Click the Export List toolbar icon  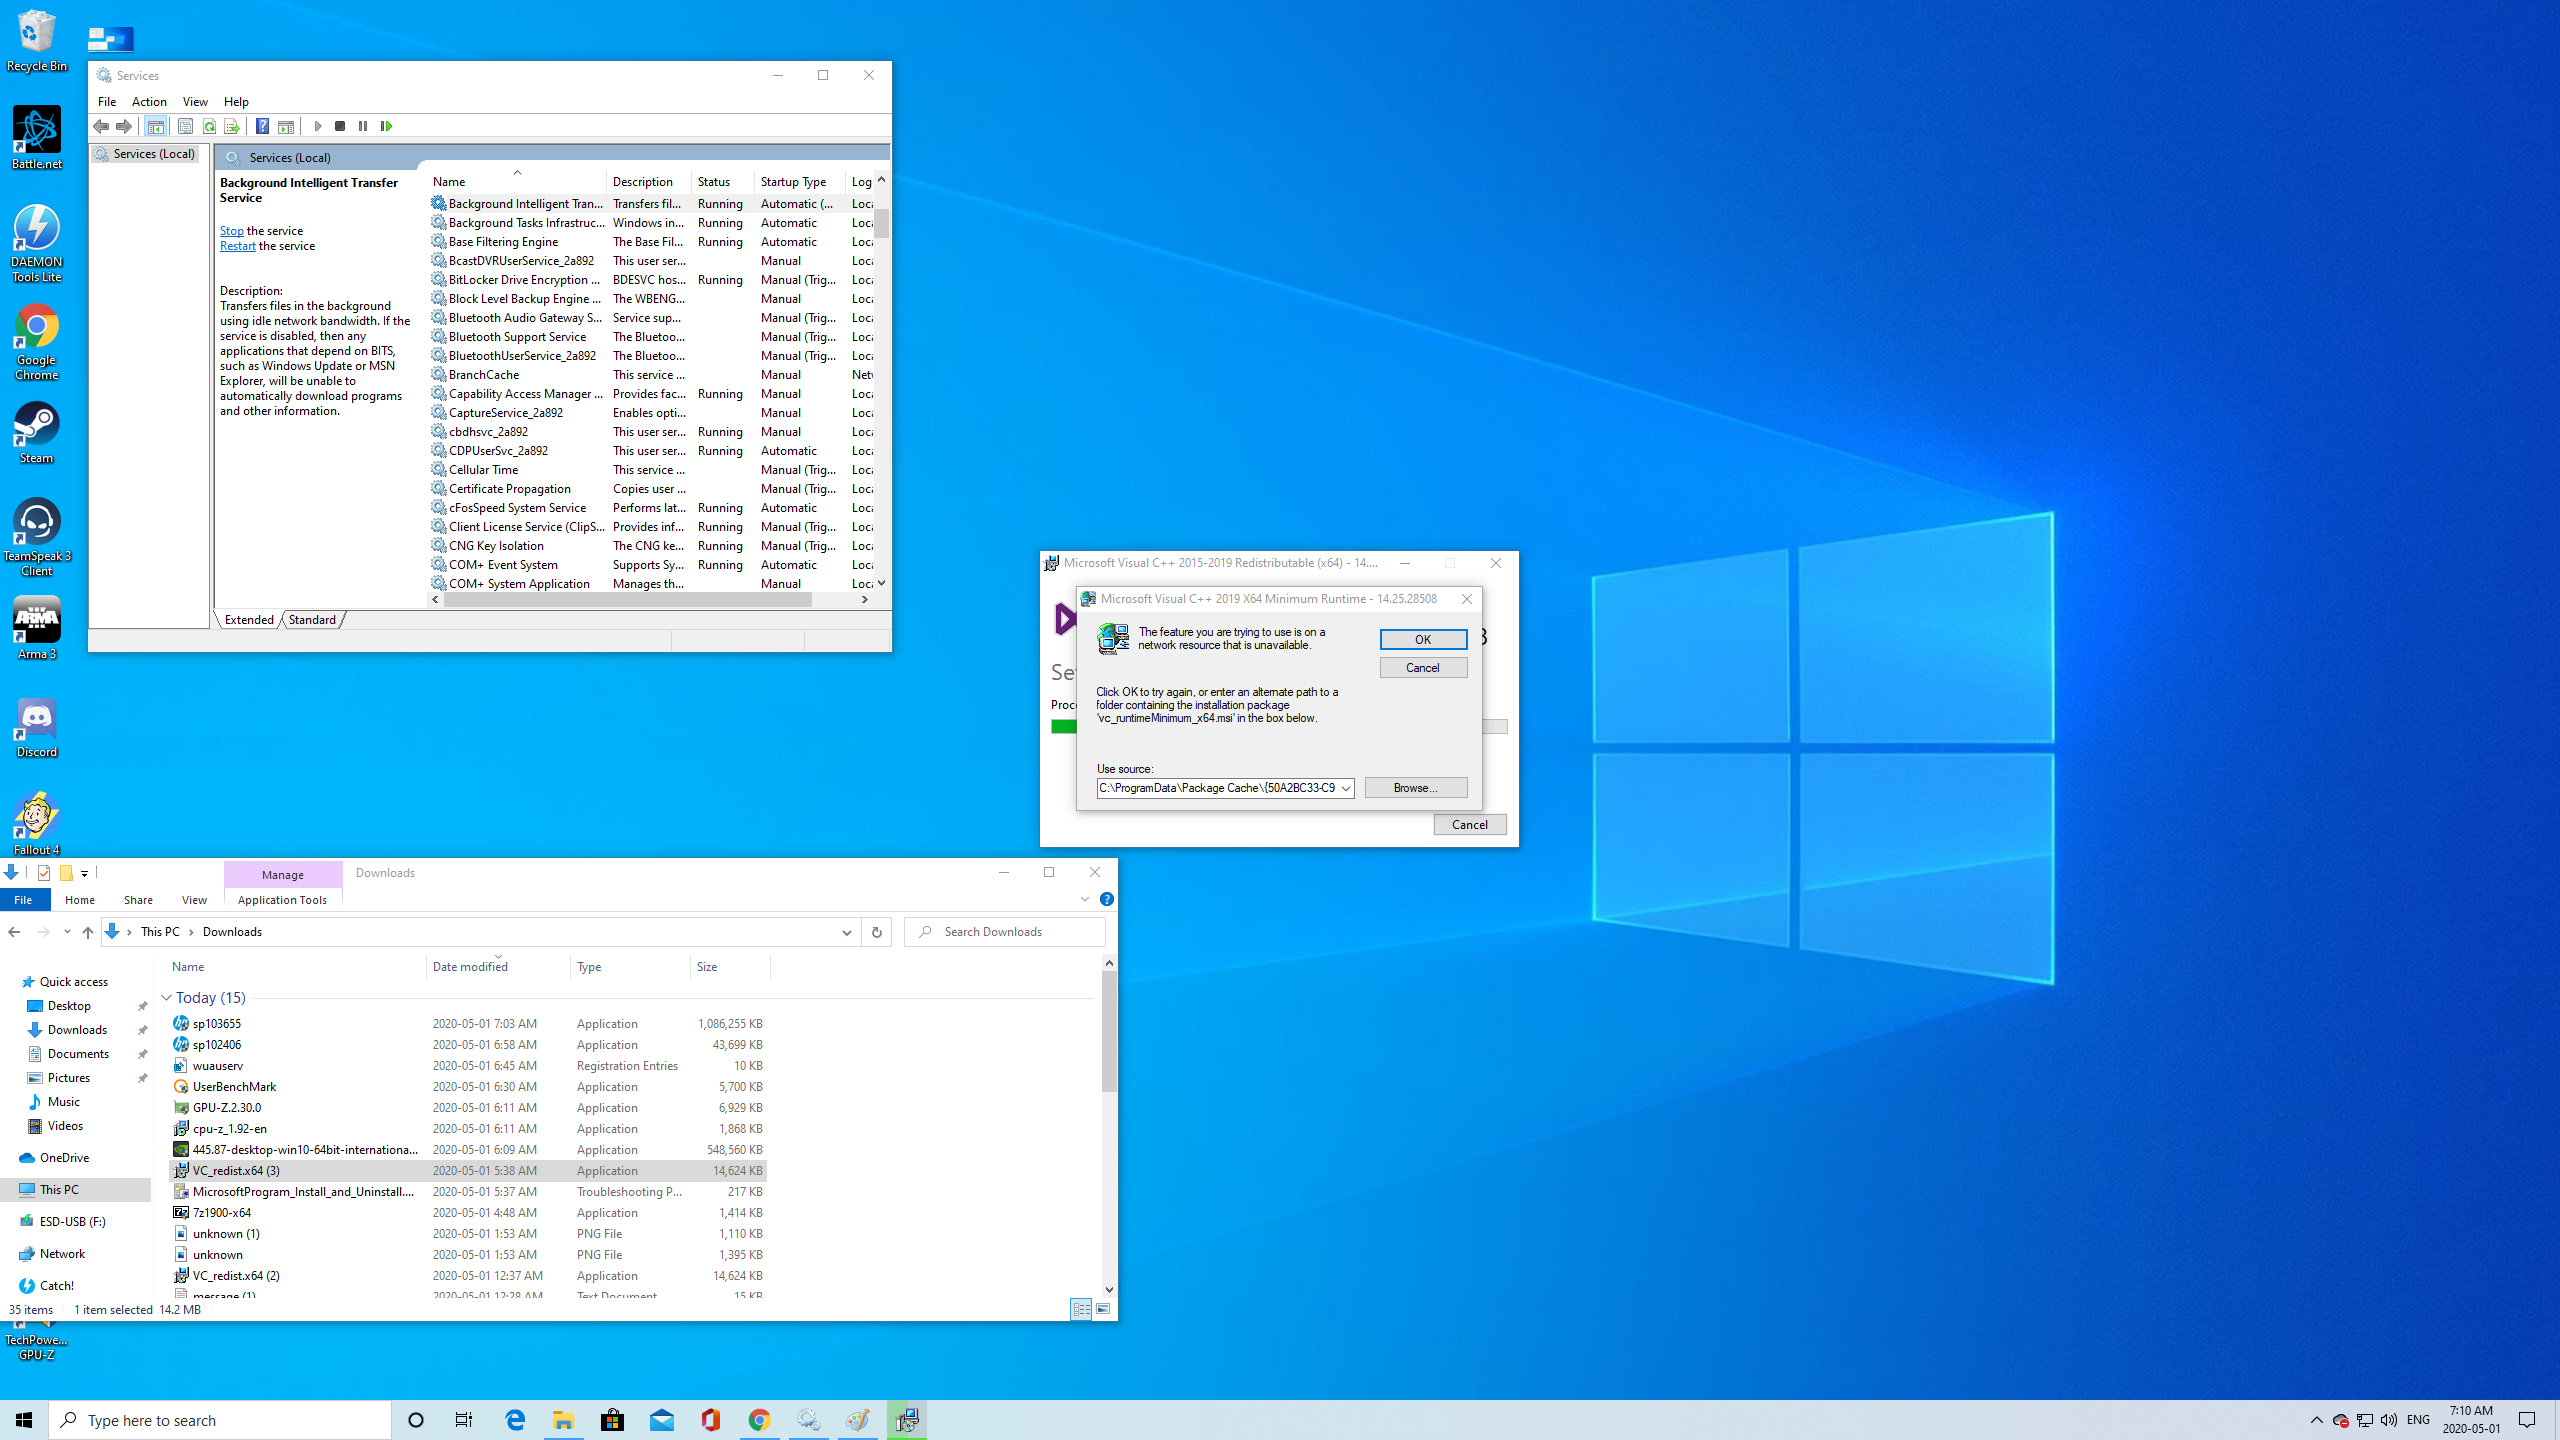point(232,126)
